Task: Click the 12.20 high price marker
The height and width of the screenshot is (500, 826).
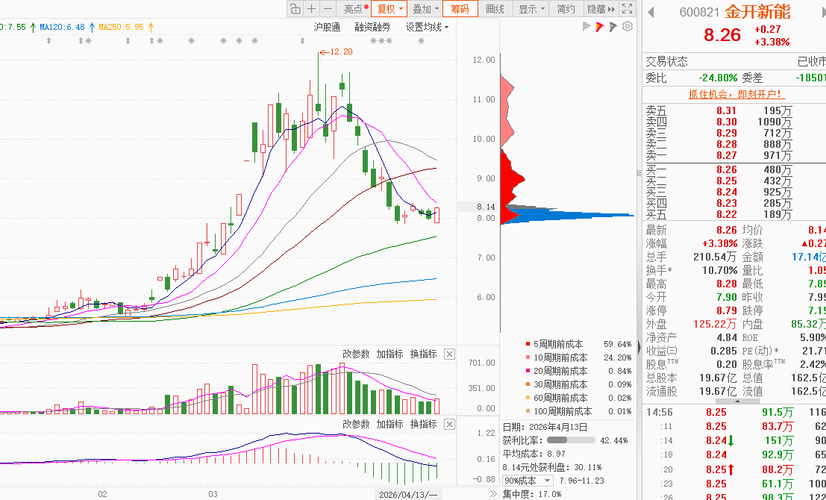Action: tap(336, 52)
